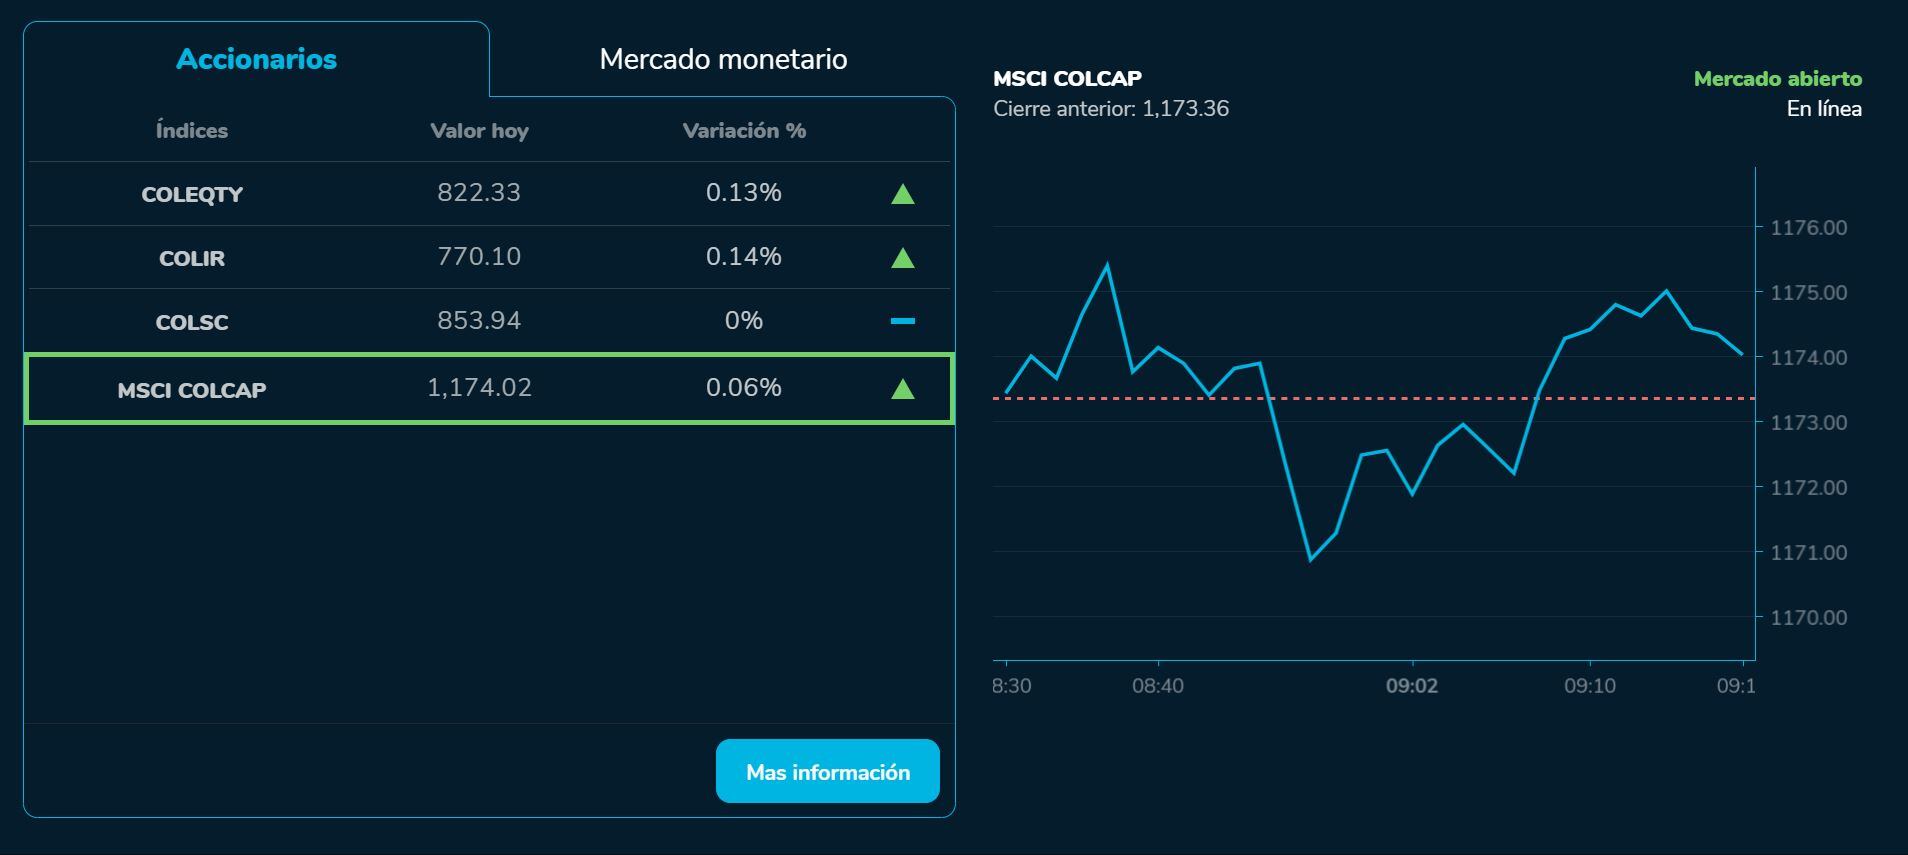
Task: Select the COLSC index name
Action: point(192,322)
